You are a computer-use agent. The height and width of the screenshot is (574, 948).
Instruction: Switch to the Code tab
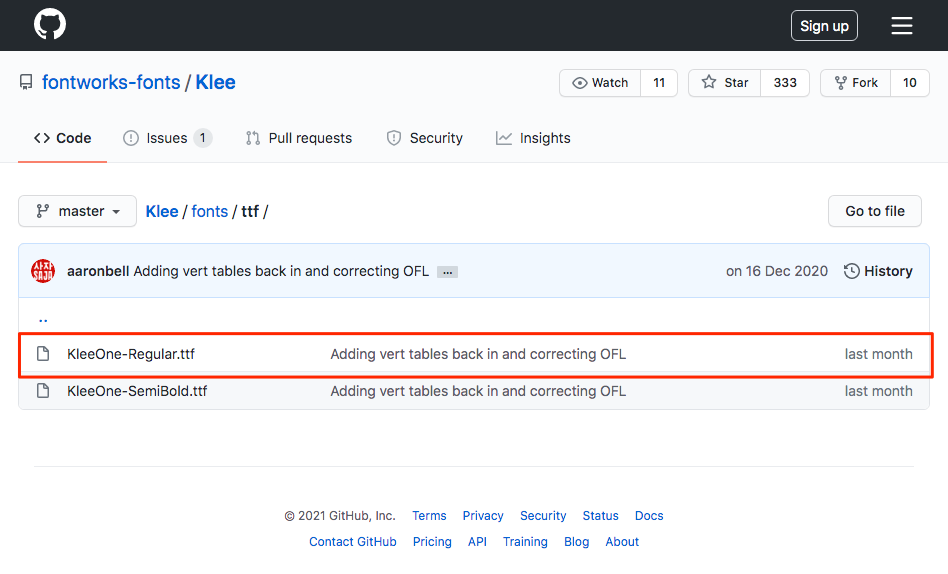click(62, 138)
